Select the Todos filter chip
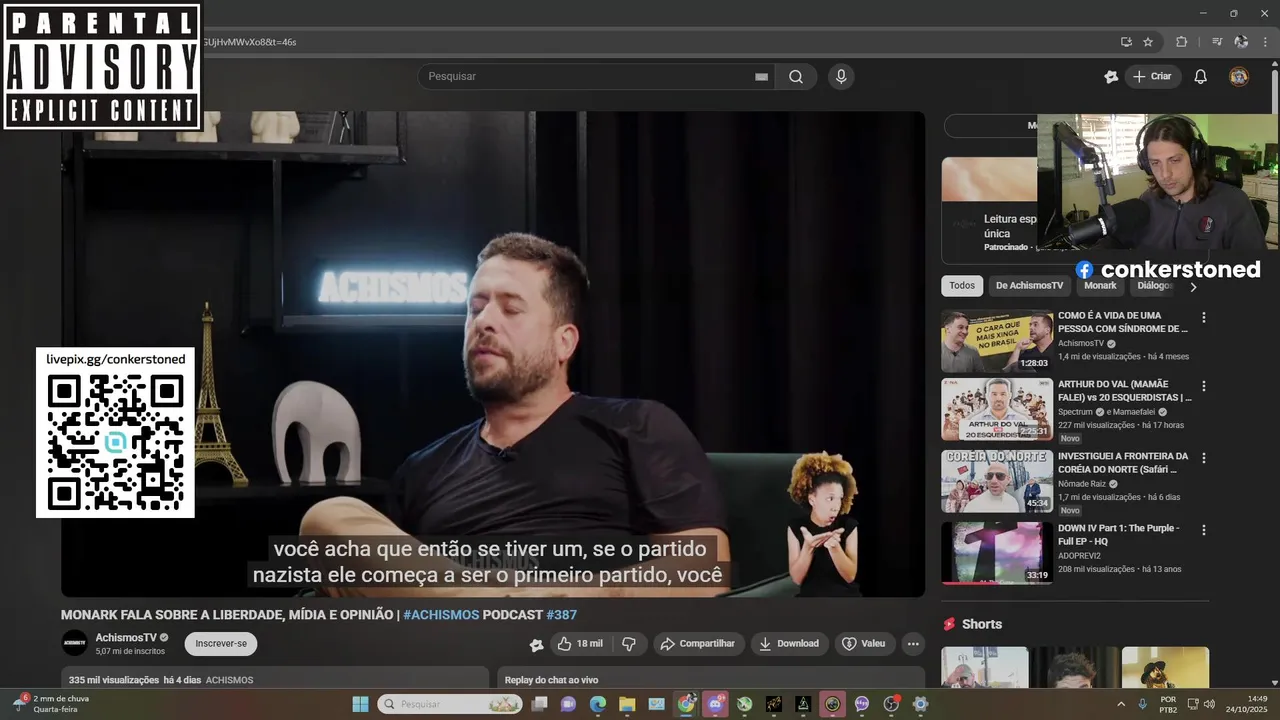The image size is (1280, 720). tap(962, 286)
